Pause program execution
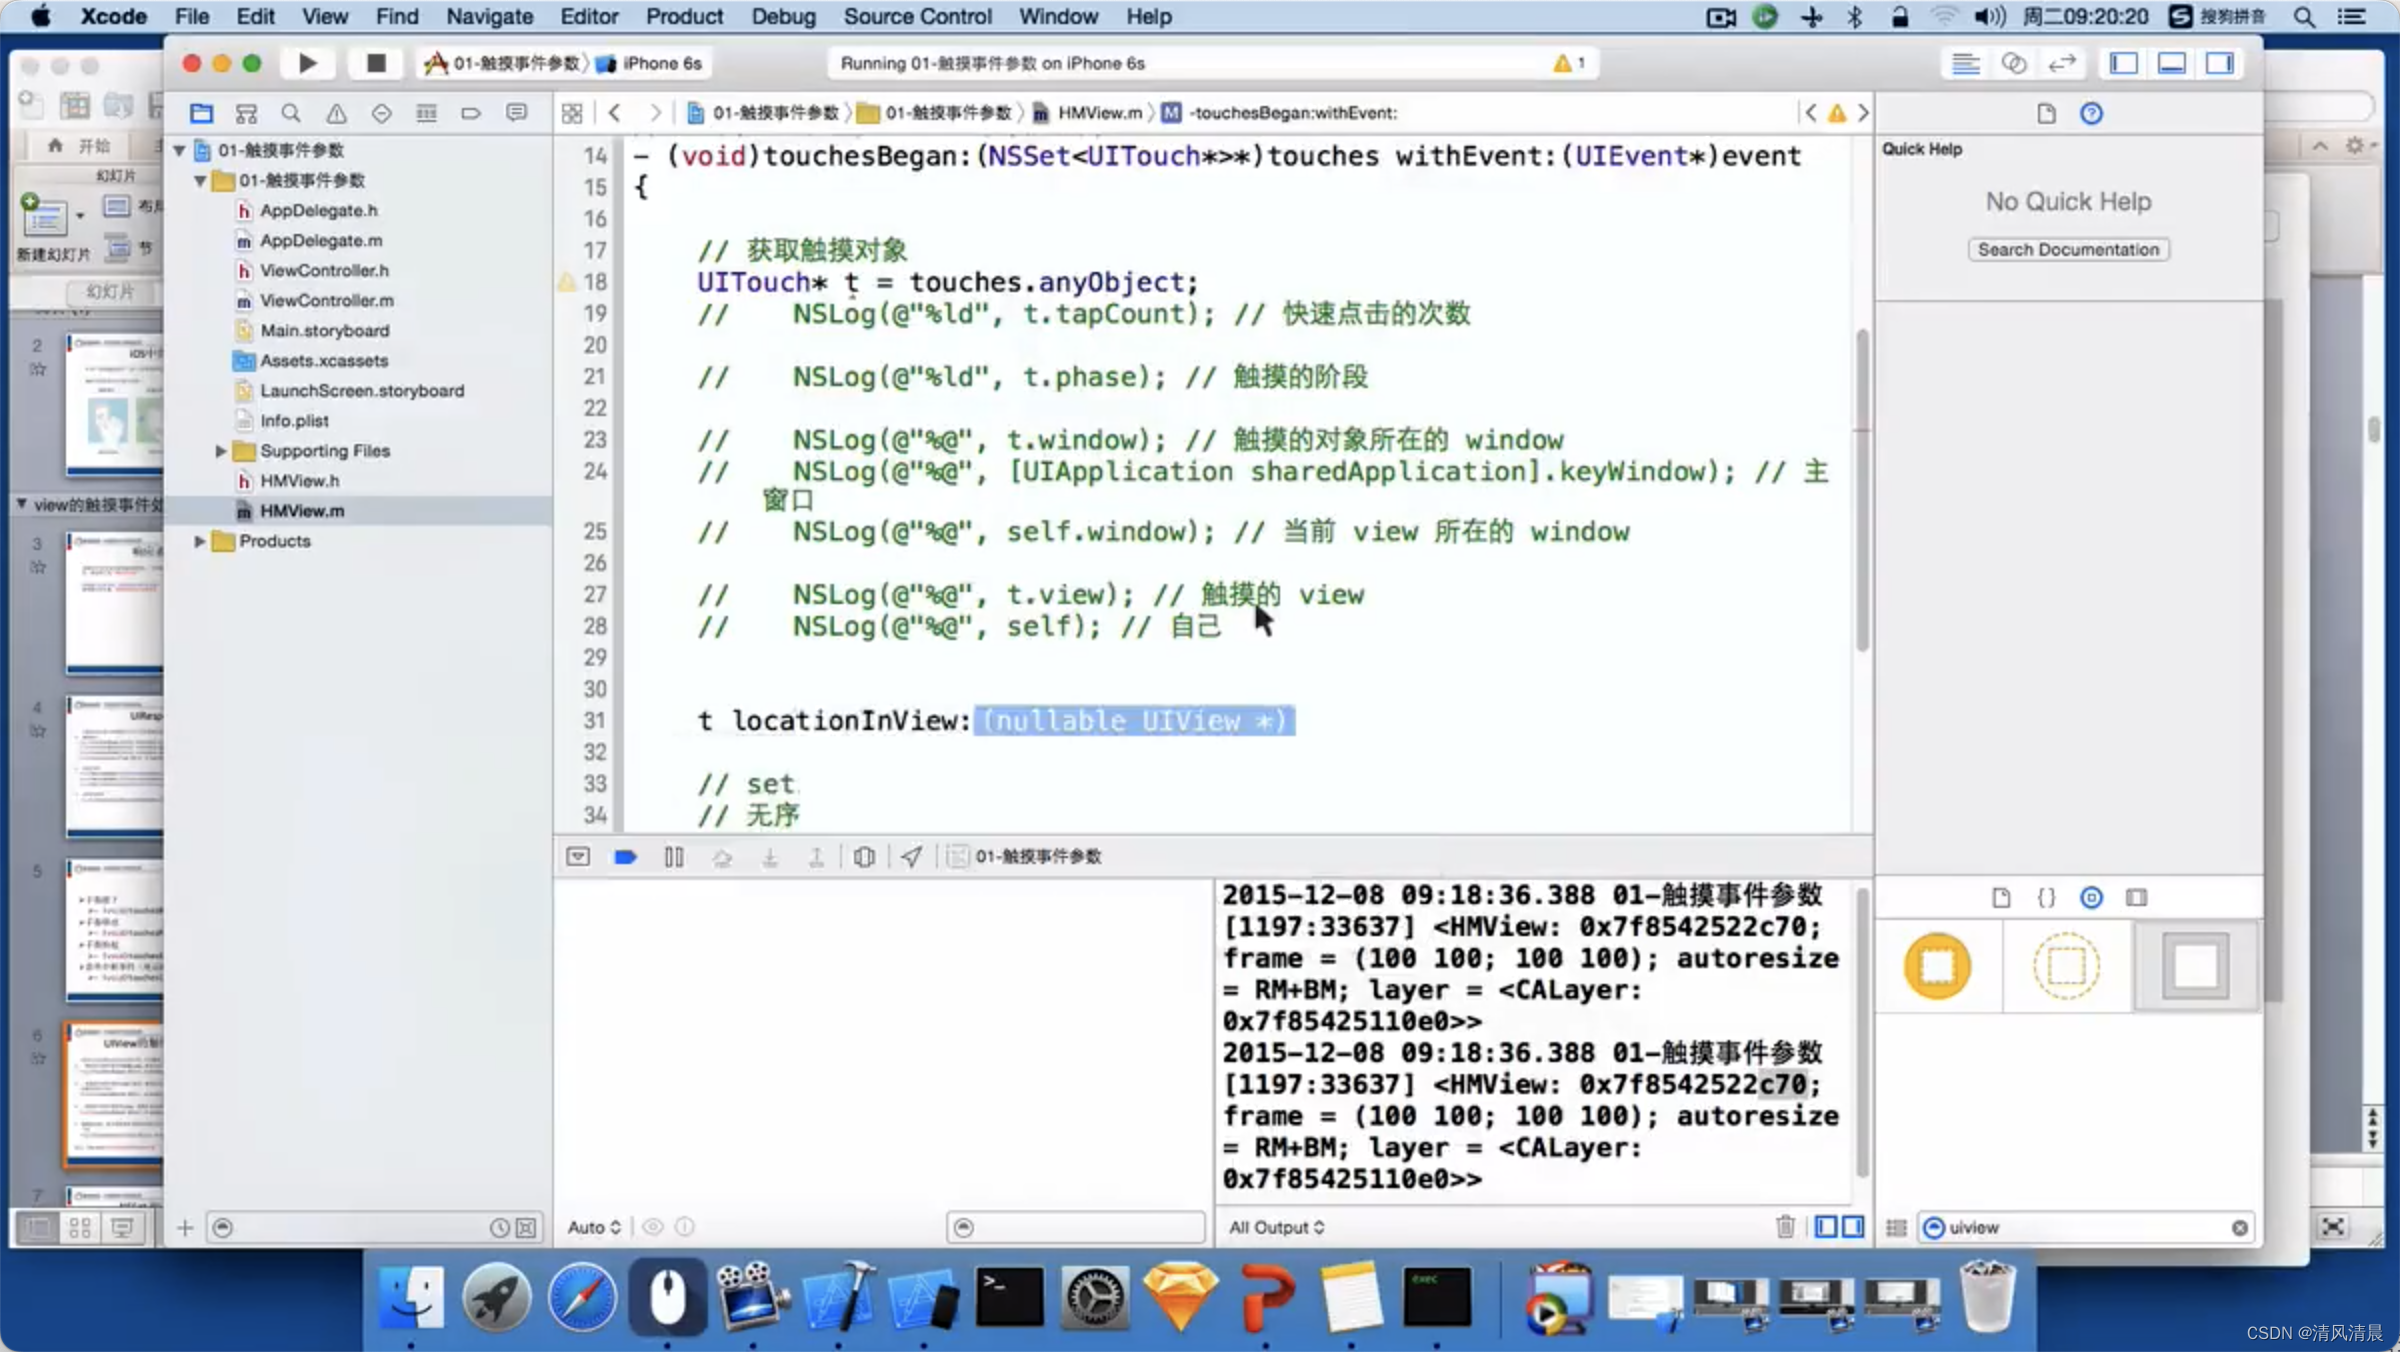This screenshot has height=1352, width=2400. (x=674, y=857)
